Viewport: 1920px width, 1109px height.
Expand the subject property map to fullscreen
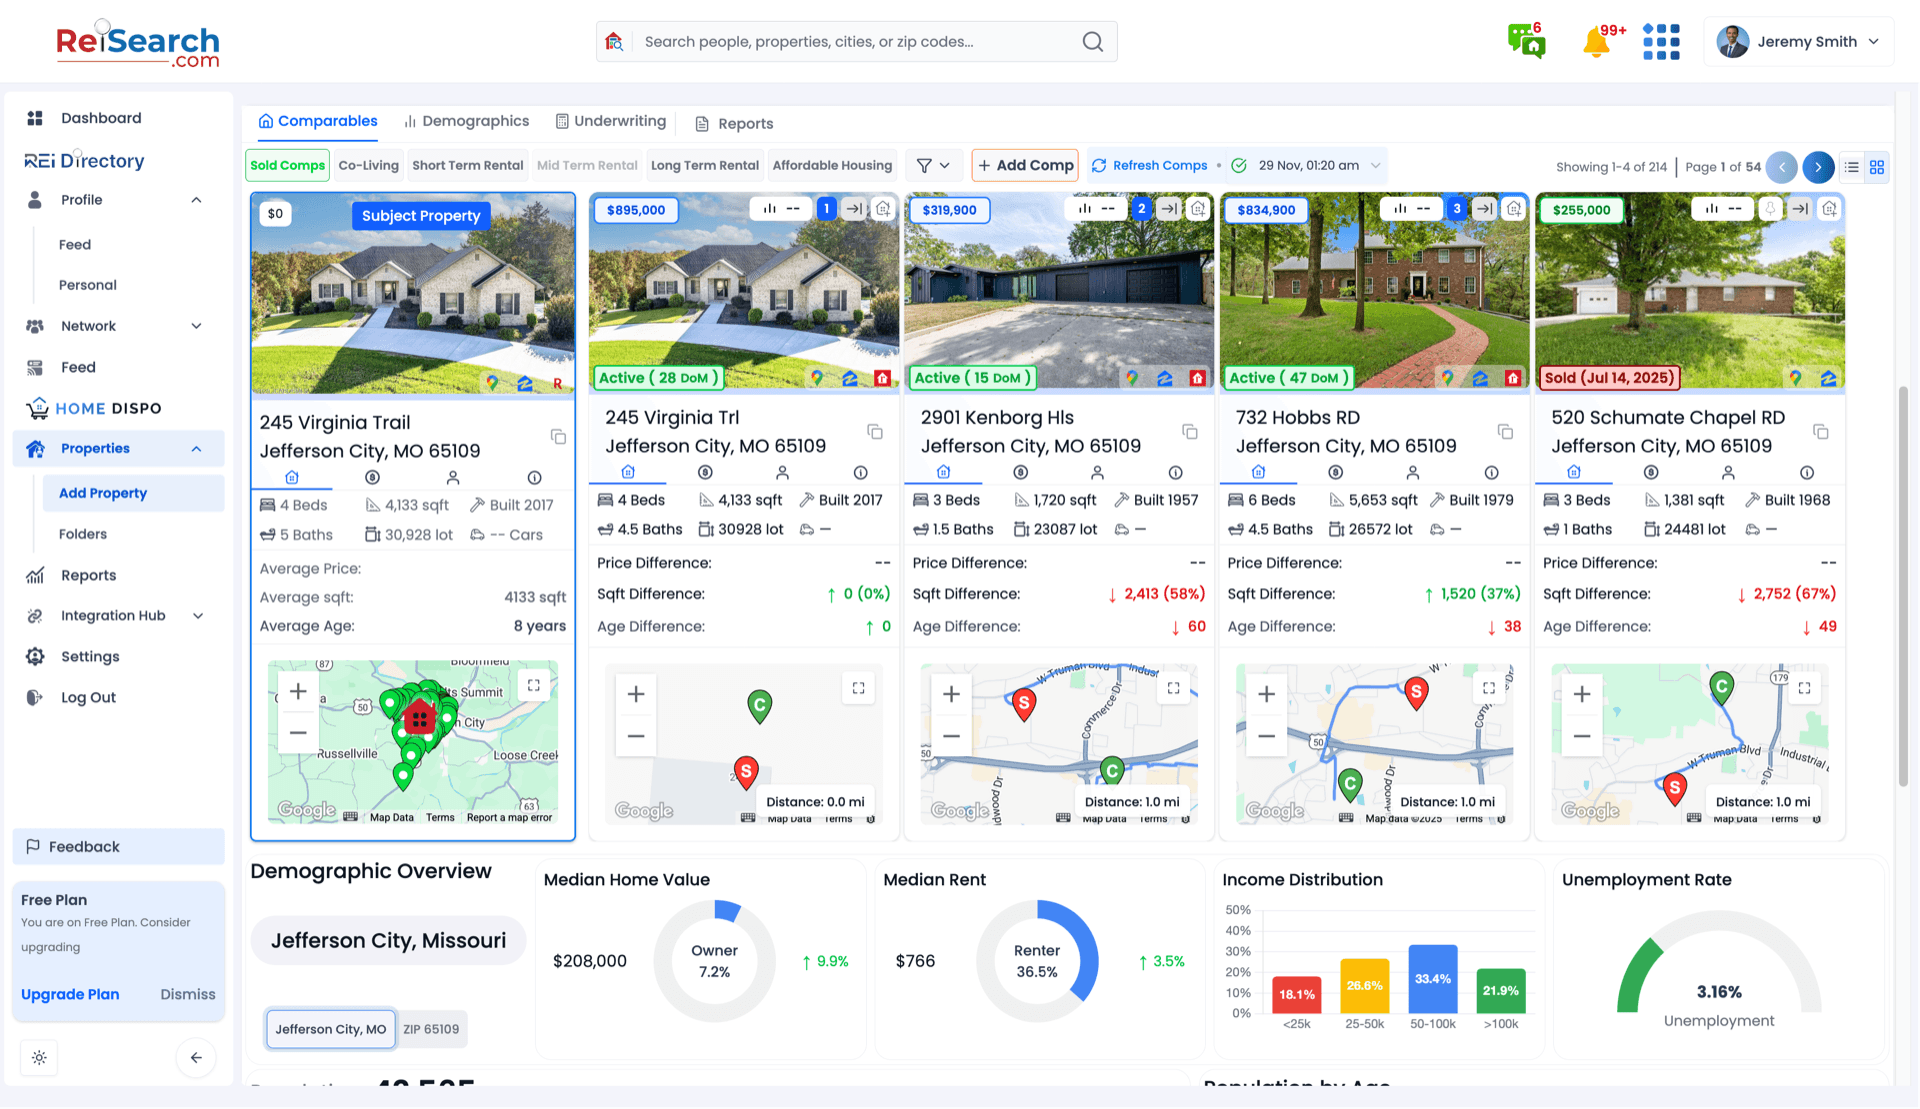click(x=534, y=685)
